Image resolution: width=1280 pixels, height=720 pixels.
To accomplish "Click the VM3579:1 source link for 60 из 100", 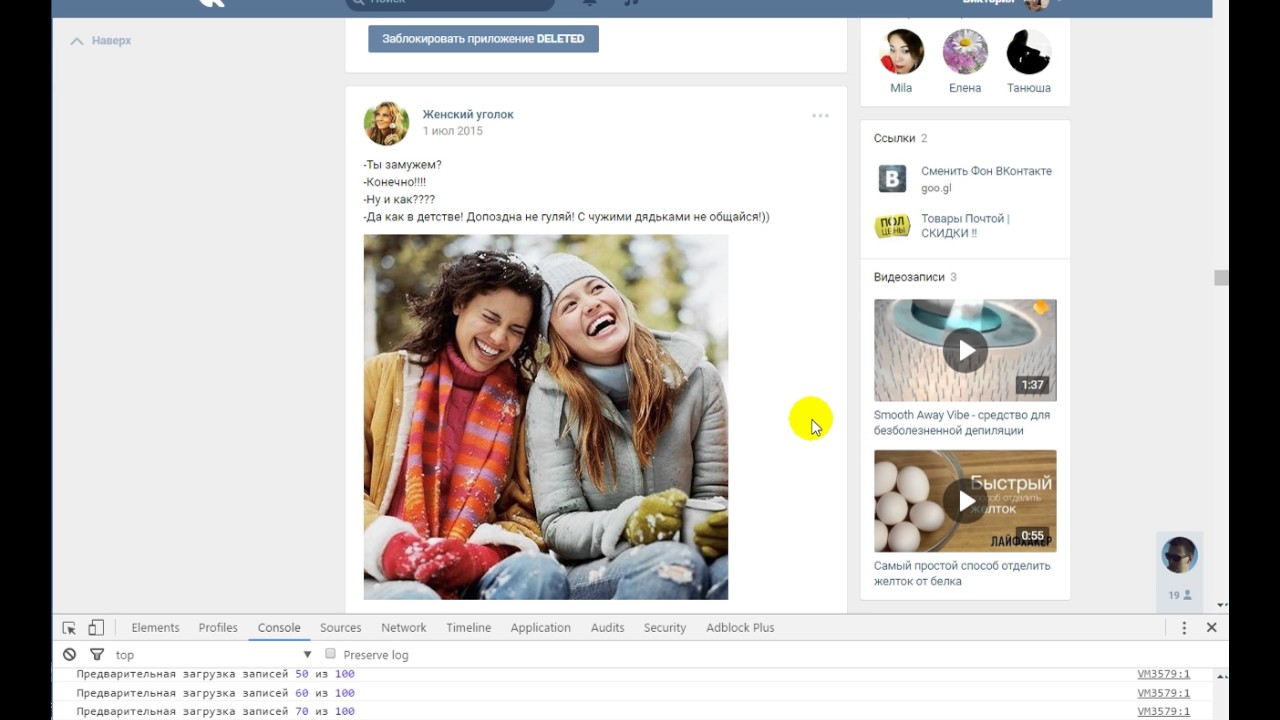I will (1163, 693).
